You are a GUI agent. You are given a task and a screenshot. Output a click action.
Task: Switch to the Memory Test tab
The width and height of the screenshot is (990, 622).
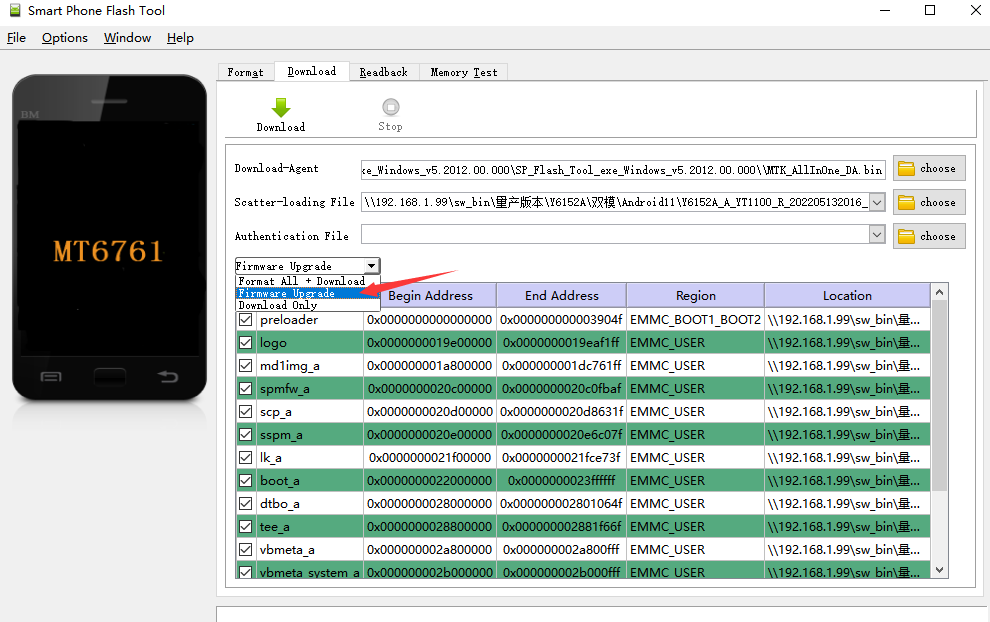coord(464,72)
